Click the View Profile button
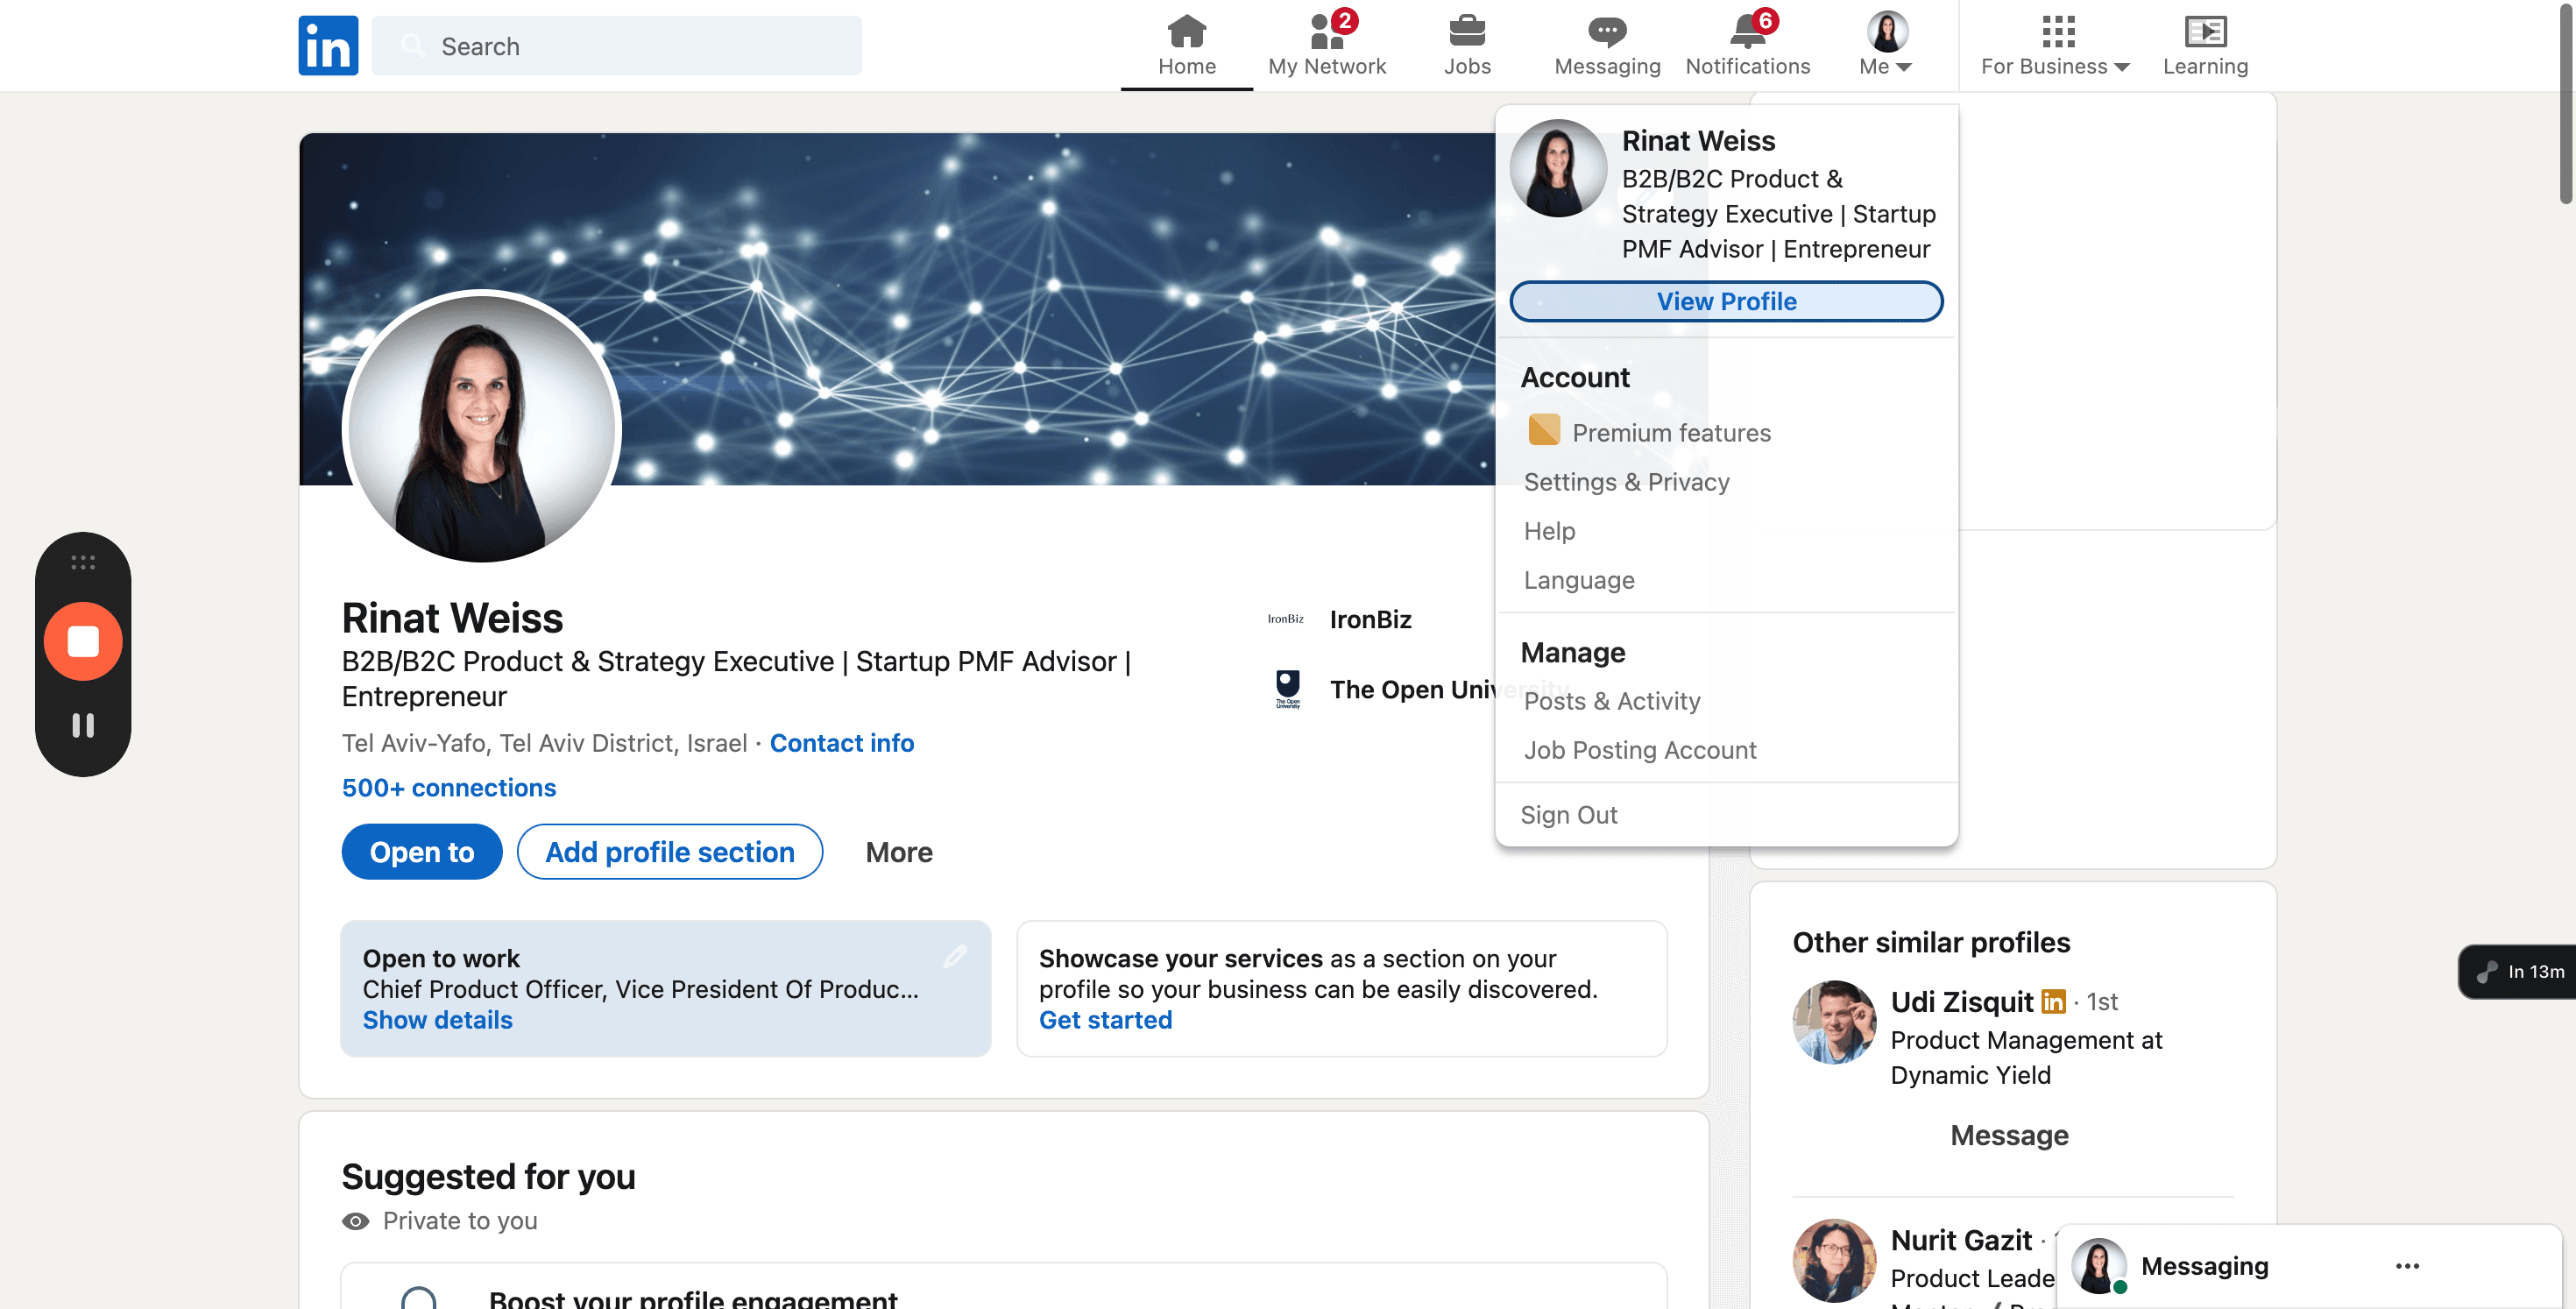The image size is (2576, 1309). coord(1726,301)
